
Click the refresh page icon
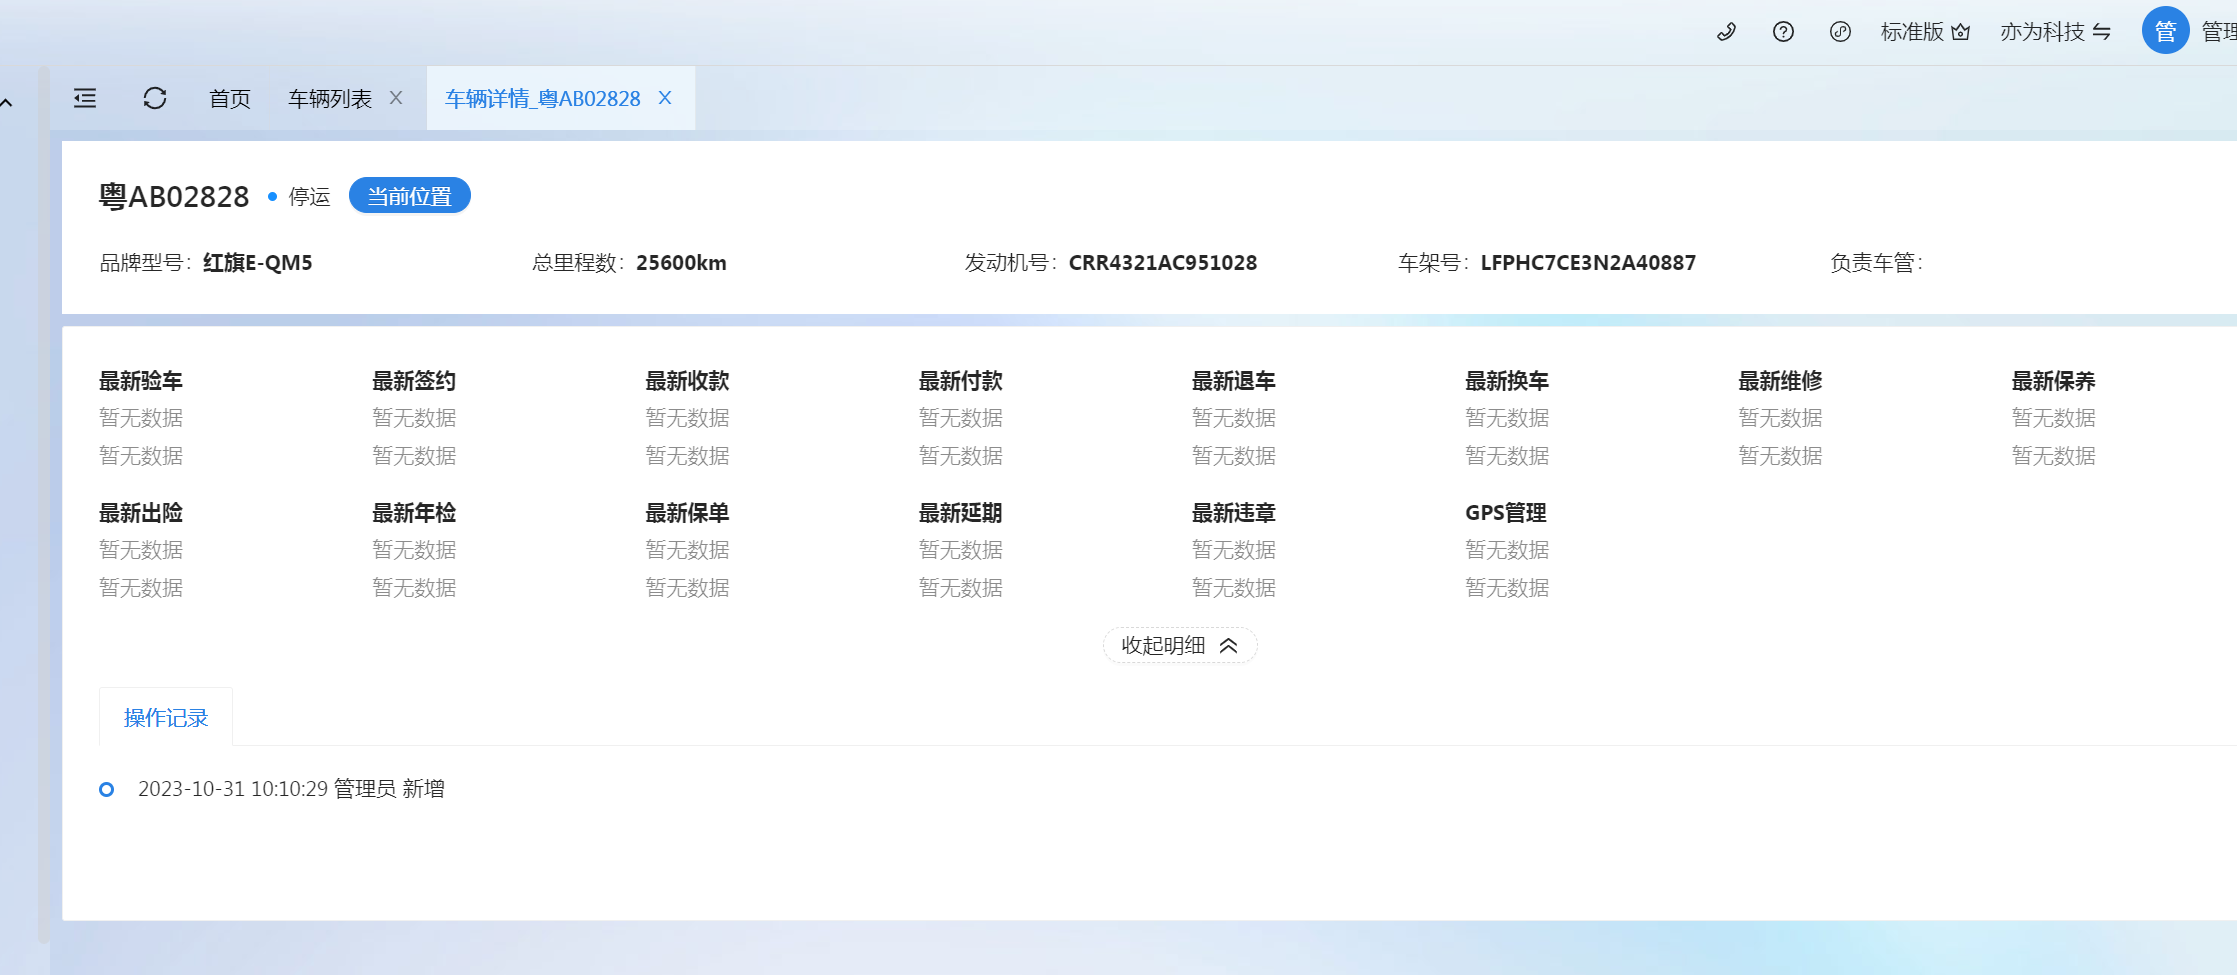coord(155,98)
